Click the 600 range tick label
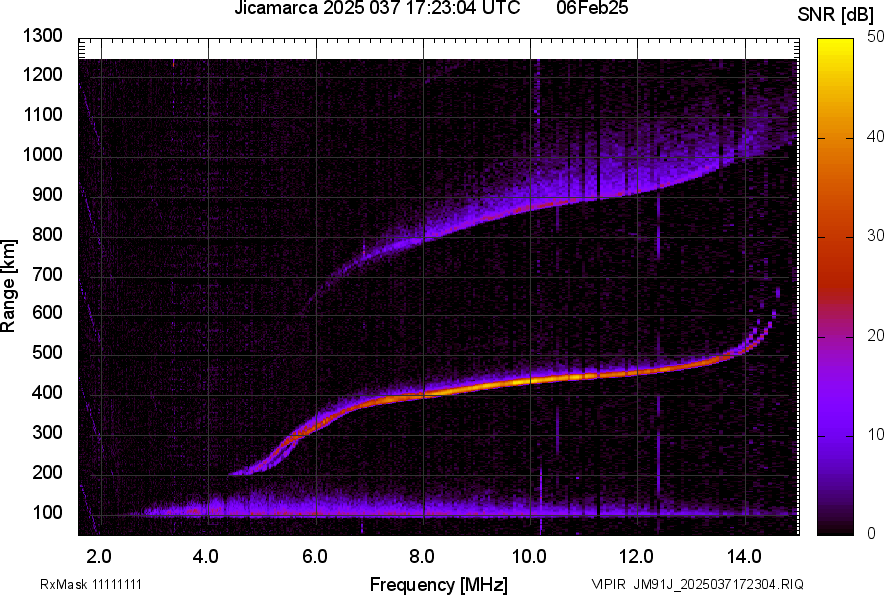 (x=47, y=313)
